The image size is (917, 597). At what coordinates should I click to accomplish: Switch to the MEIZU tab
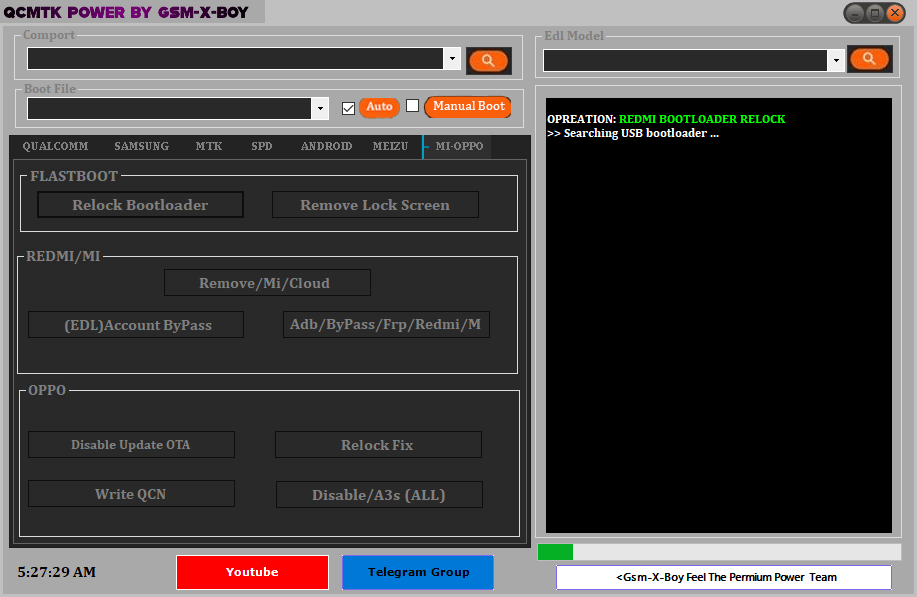click(390, 146)
